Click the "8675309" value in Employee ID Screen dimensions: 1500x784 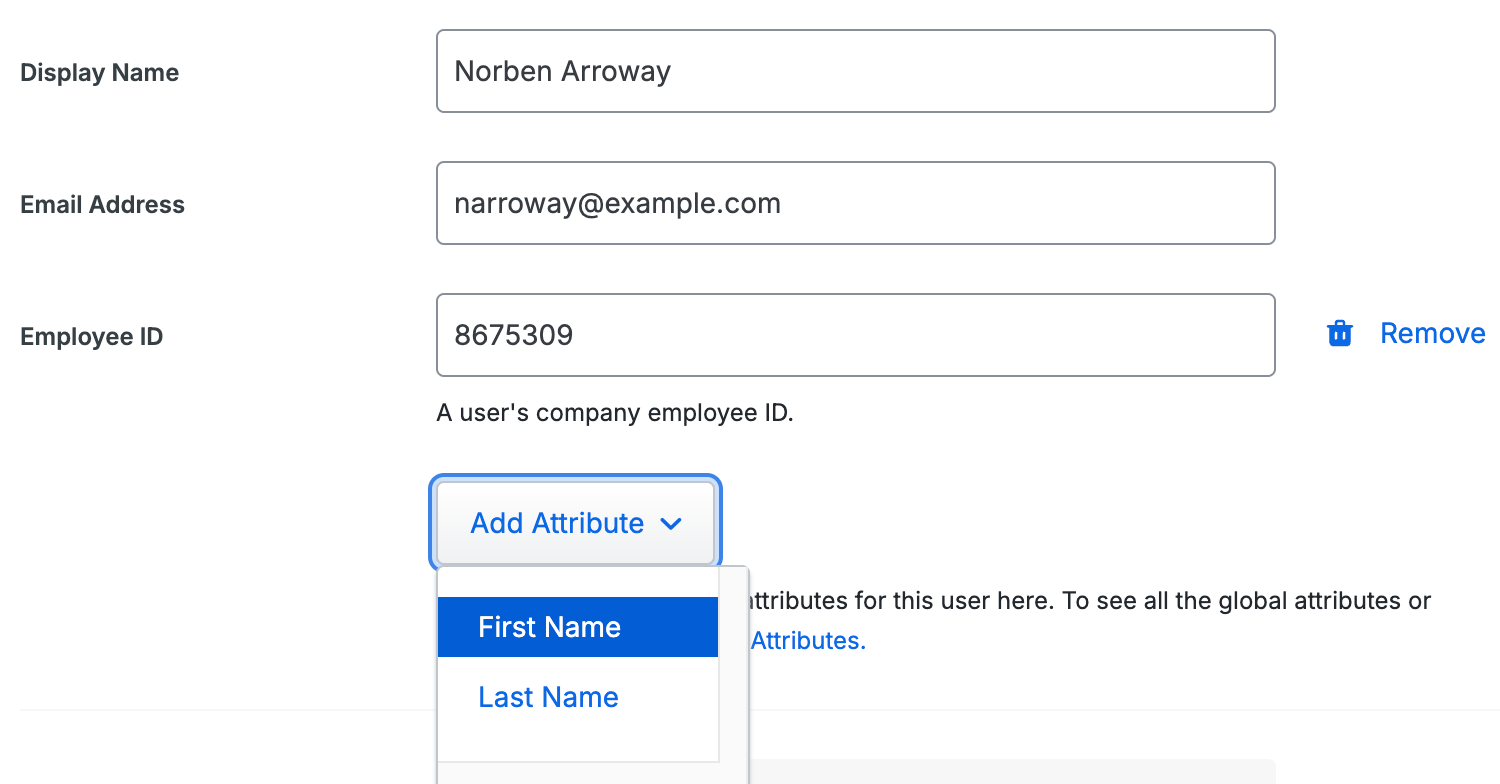[x=513, y=335]
